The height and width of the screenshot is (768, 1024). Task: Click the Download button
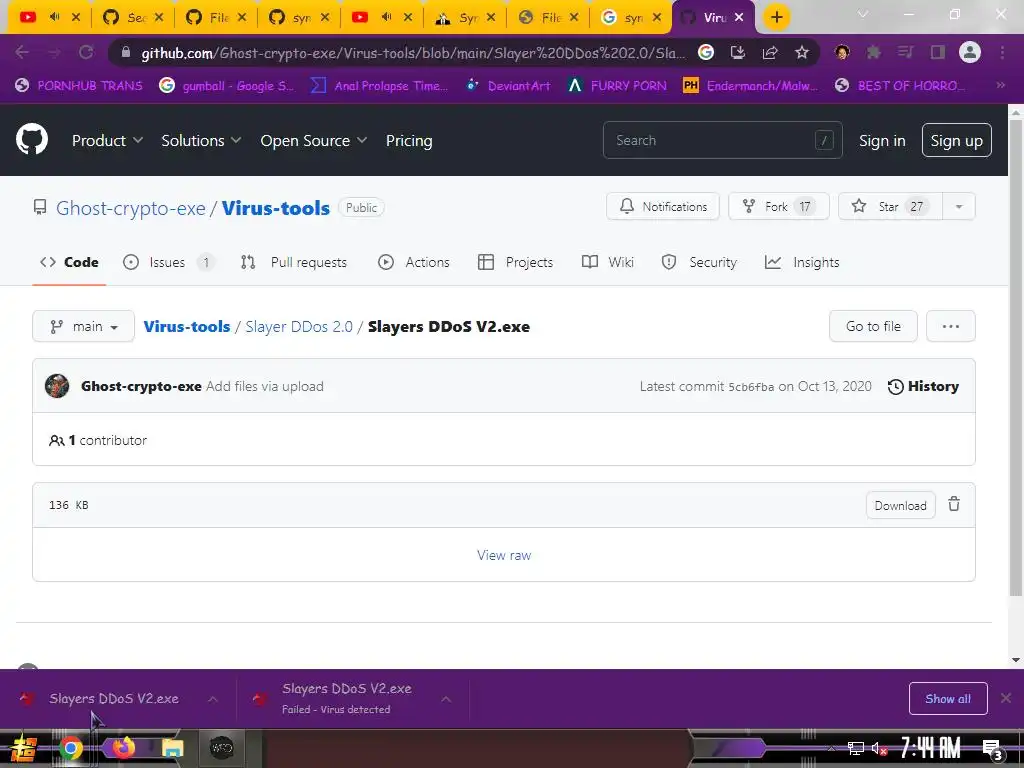(x=901, y=505)
